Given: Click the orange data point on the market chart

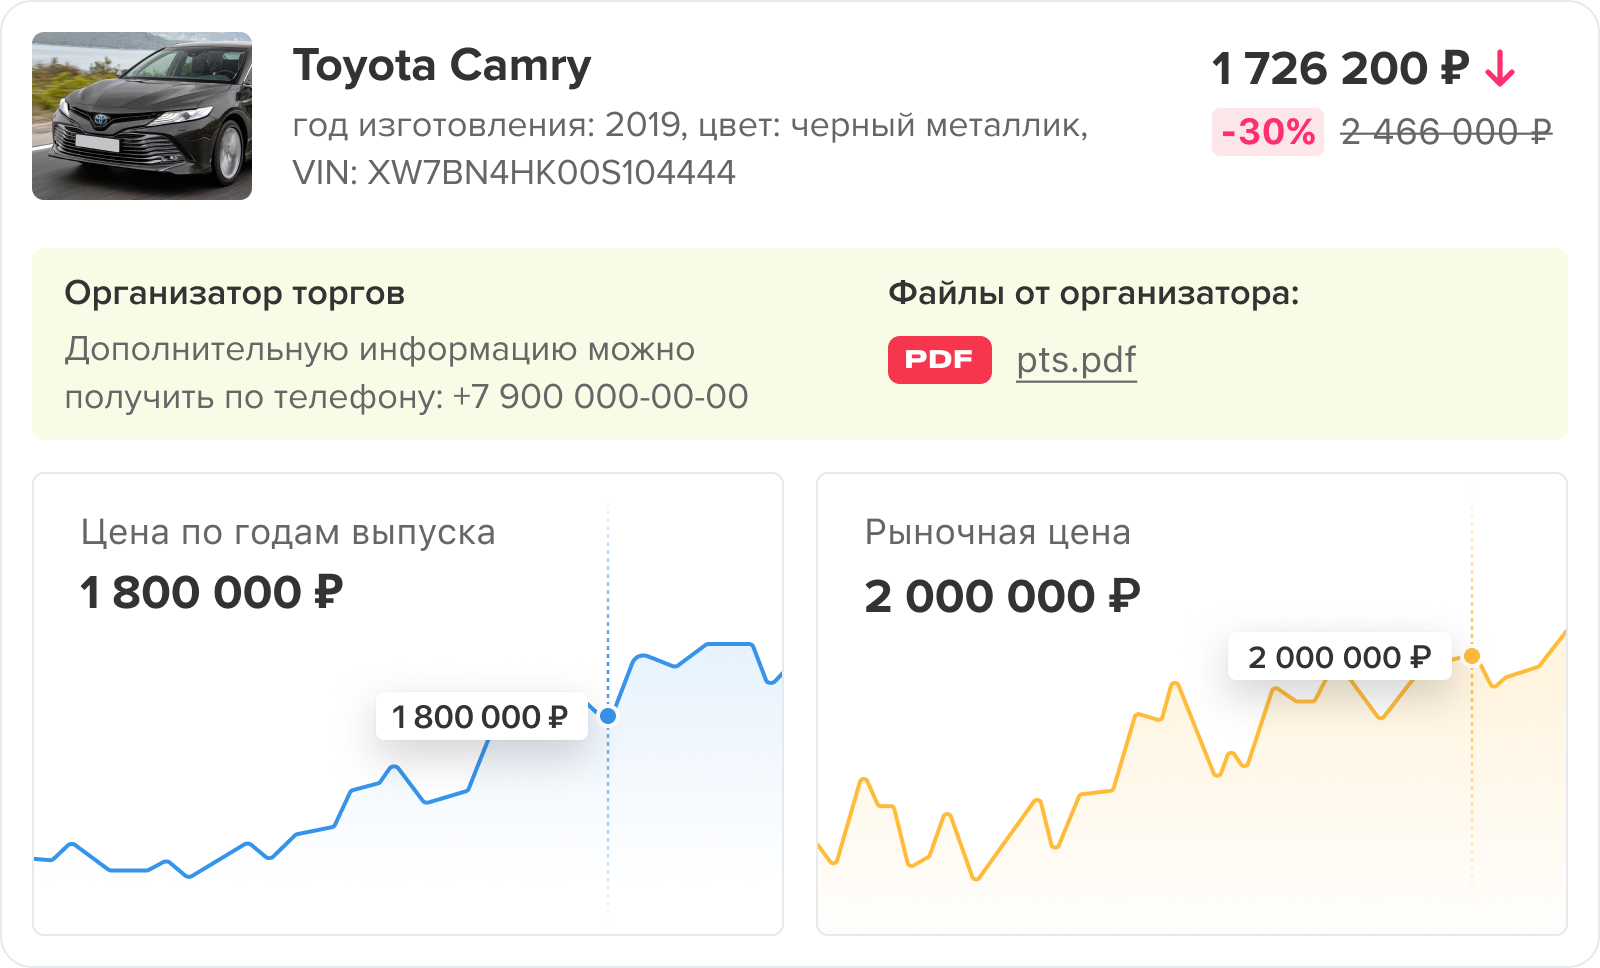Looking at the screenshot, I should 1472,656.
